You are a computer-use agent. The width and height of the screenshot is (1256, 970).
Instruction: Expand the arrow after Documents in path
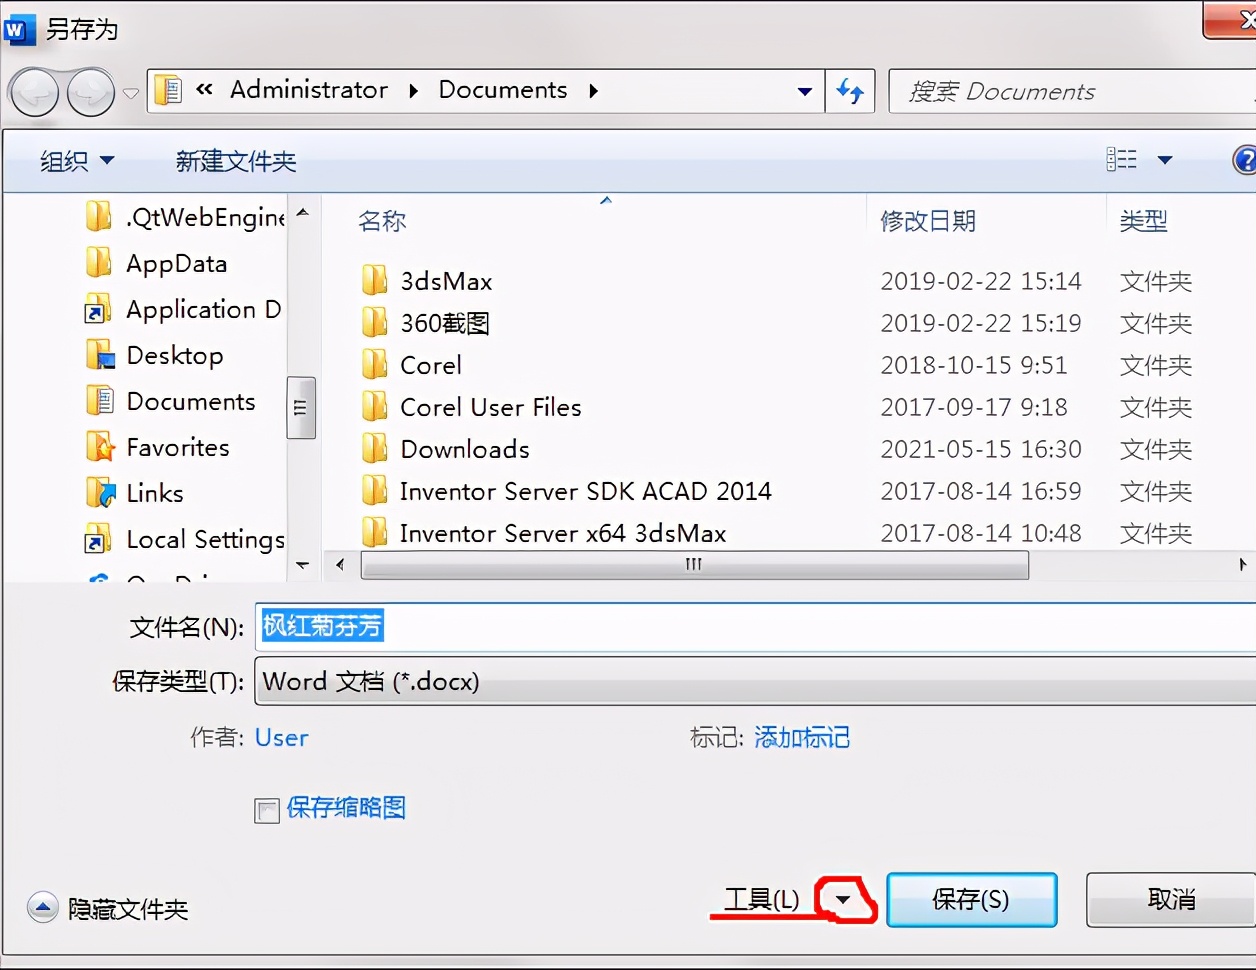pyautogui.click(x=594, y=91)
